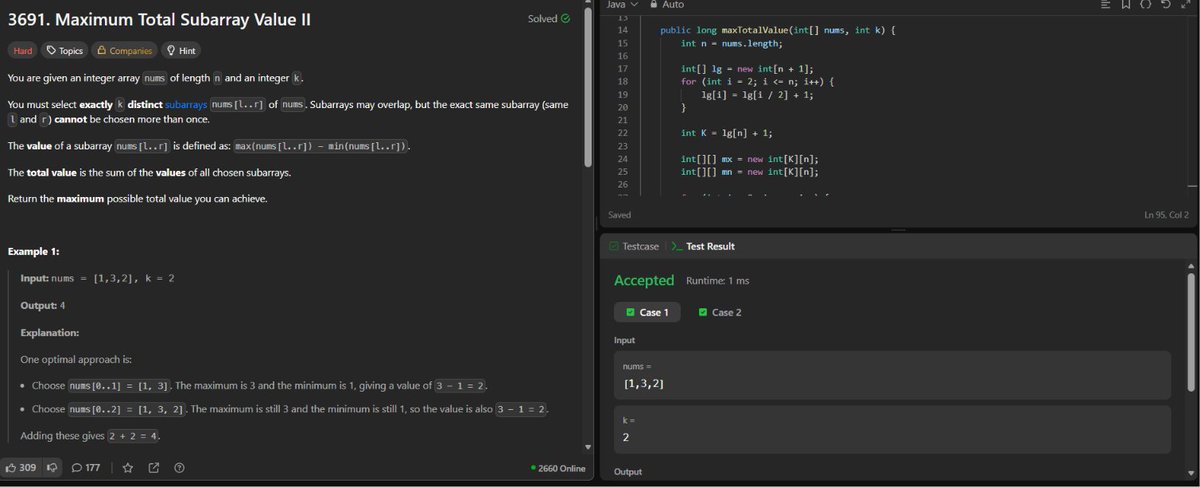
Task: Select the Test Result tab
Action: (x=703, y=246)
